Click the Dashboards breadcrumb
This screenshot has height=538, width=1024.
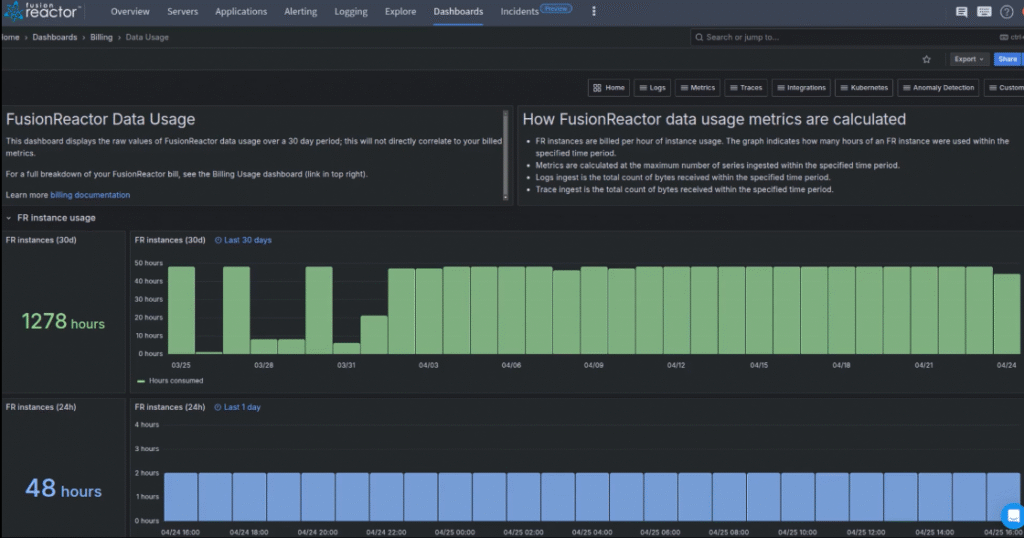click(x=55, y=37)
